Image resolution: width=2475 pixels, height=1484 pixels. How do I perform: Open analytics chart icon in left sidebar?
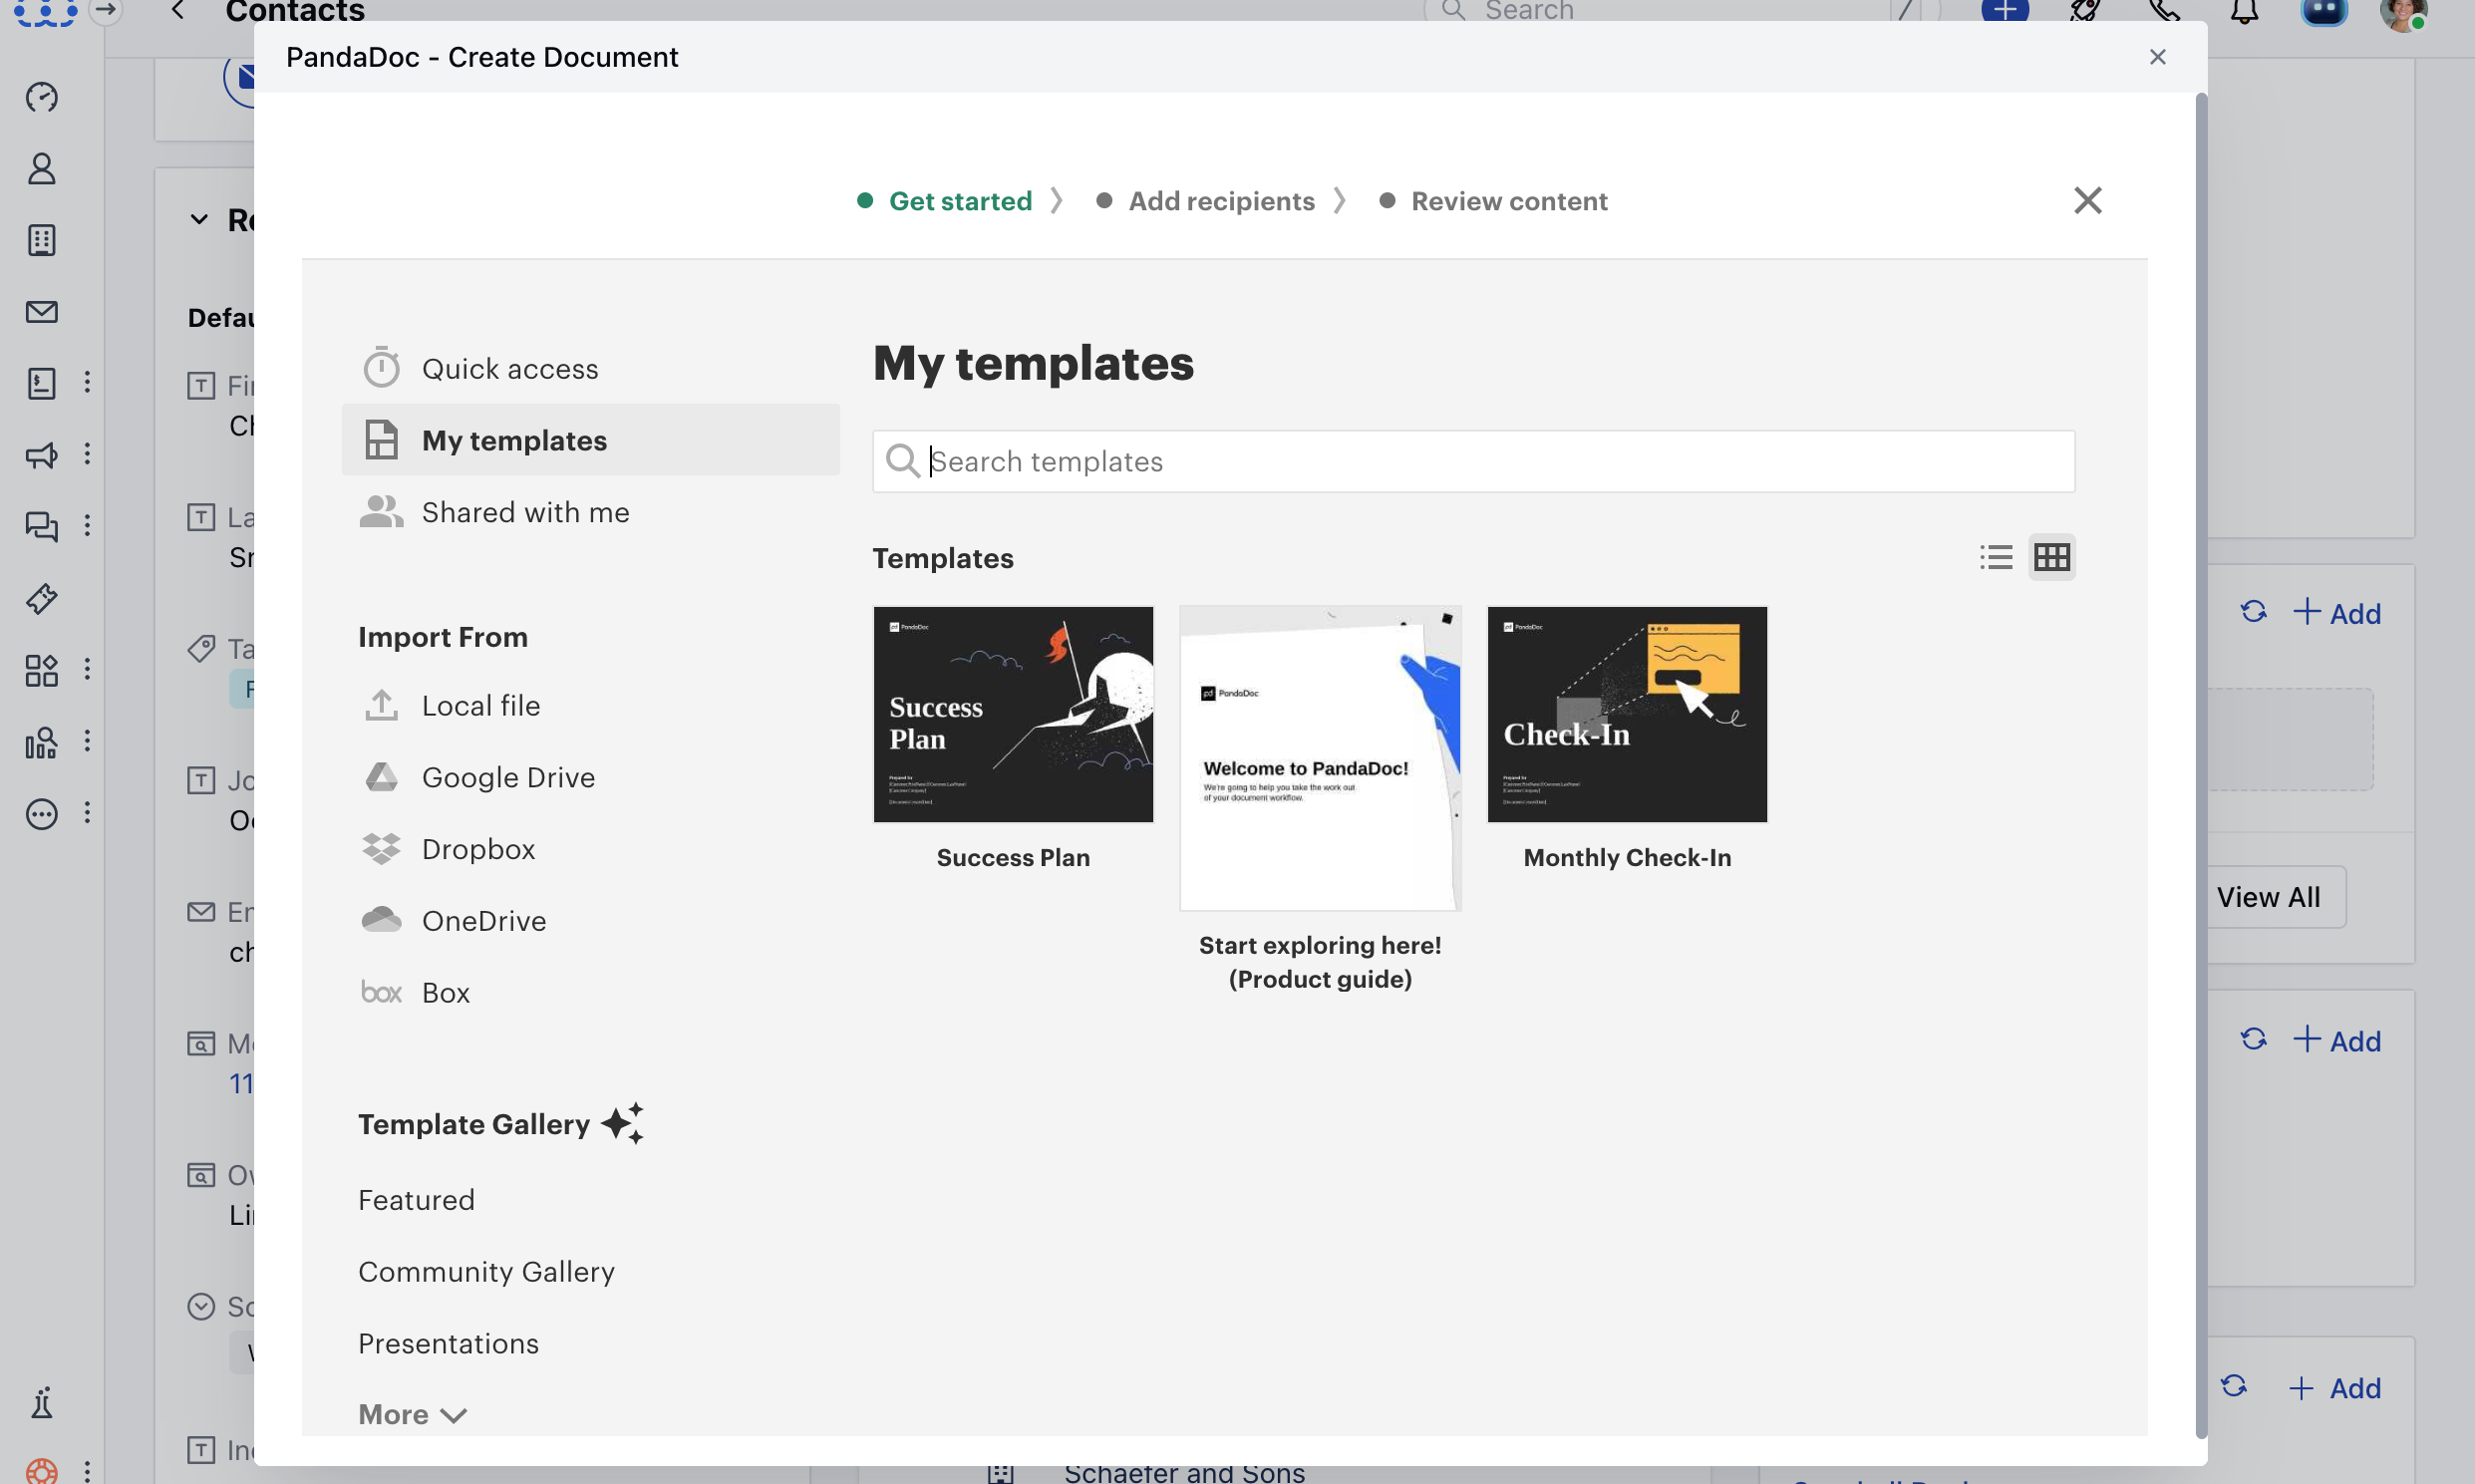click(41, 742)
